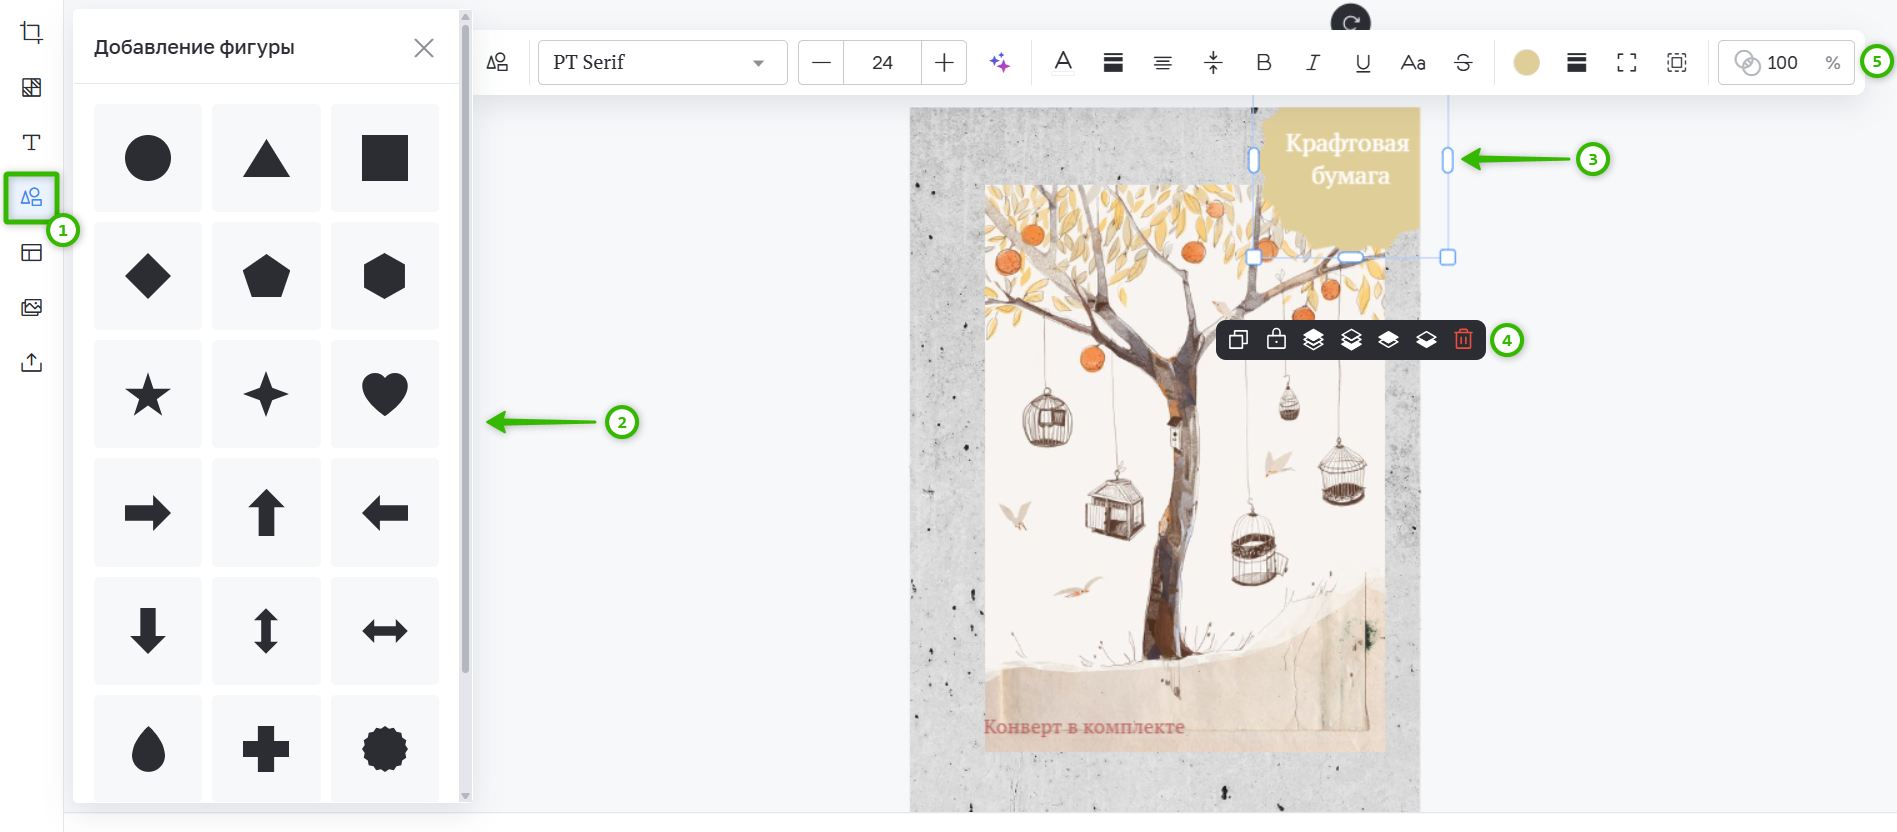Insert the pentagon shape
1897x832 pixels.
[x=266, y=276]
